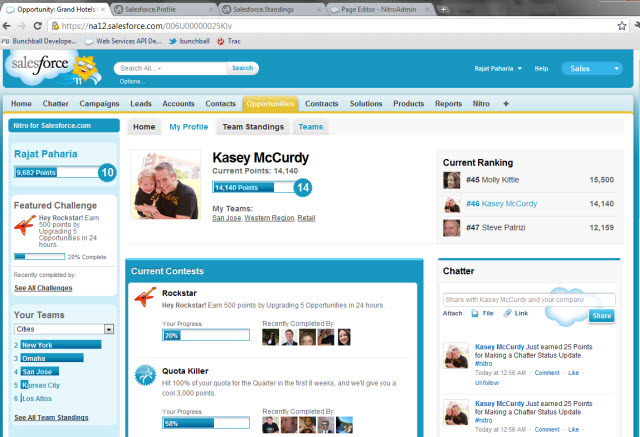The height and width of the screenshot is (437, 640).
Task: Open the Opportunities navigation tab
Action: (x=270, y=104)
